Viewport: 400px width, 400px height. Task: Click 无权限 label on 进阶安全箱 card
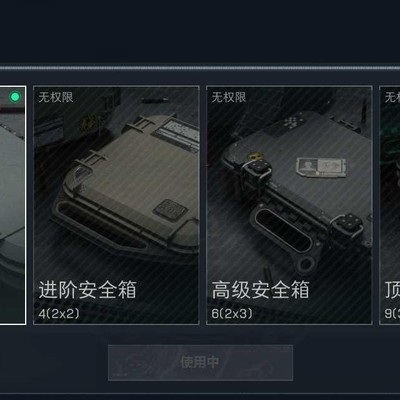pos(56,97)
